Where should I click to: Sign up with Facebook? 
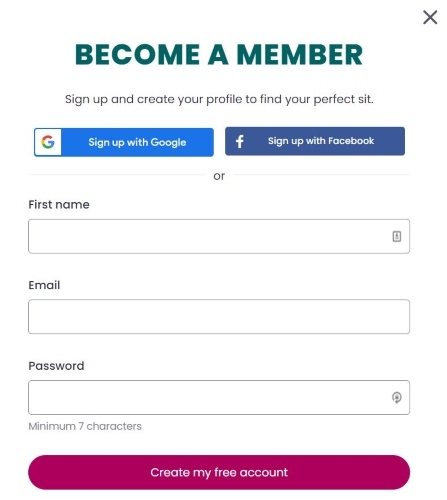pyautogui.click(x=315, y=141)
